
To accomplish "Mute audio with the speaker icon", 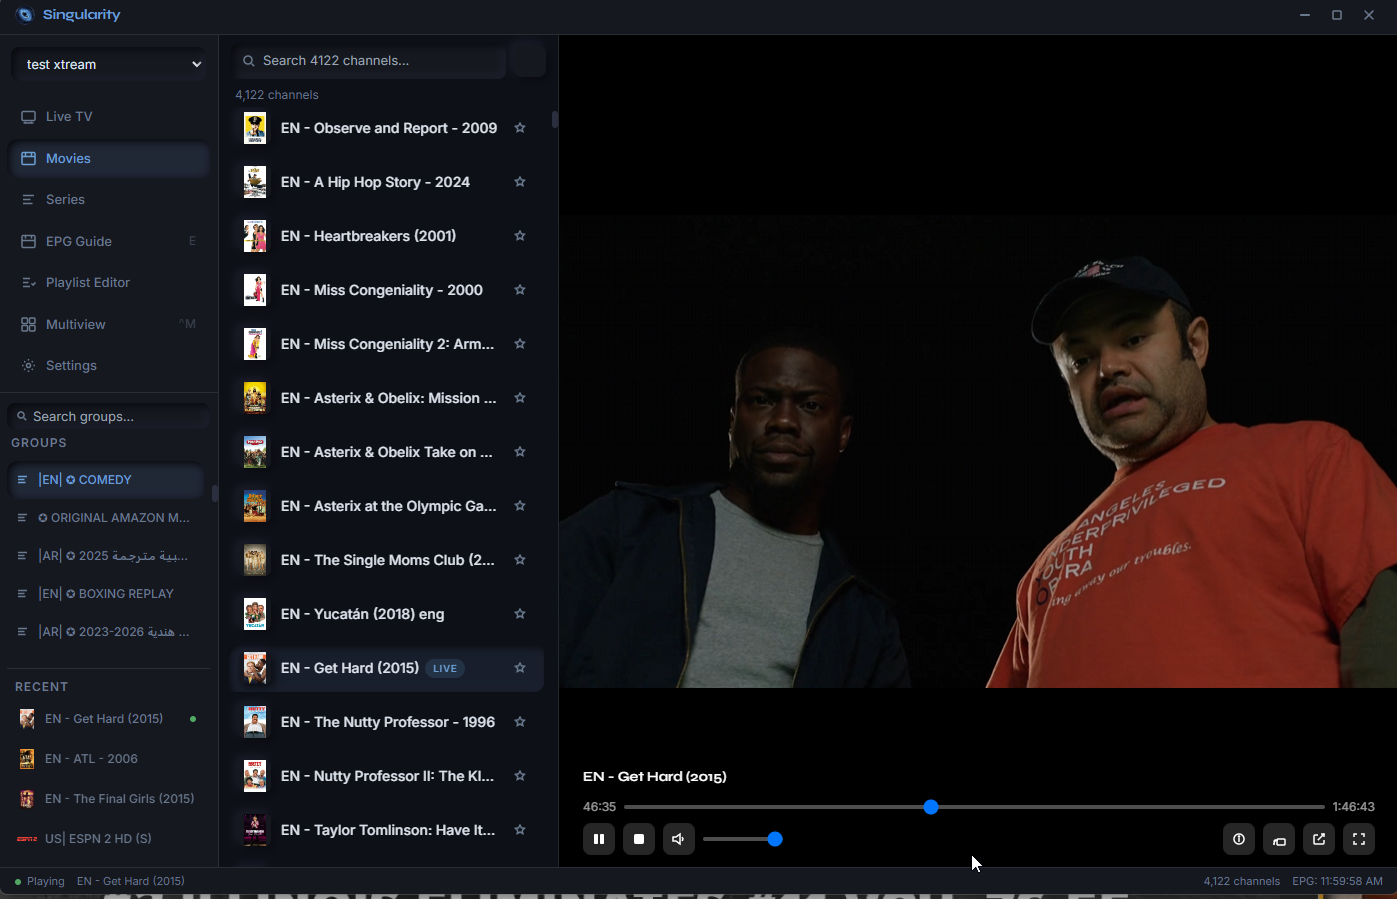I will click(678, 839).
